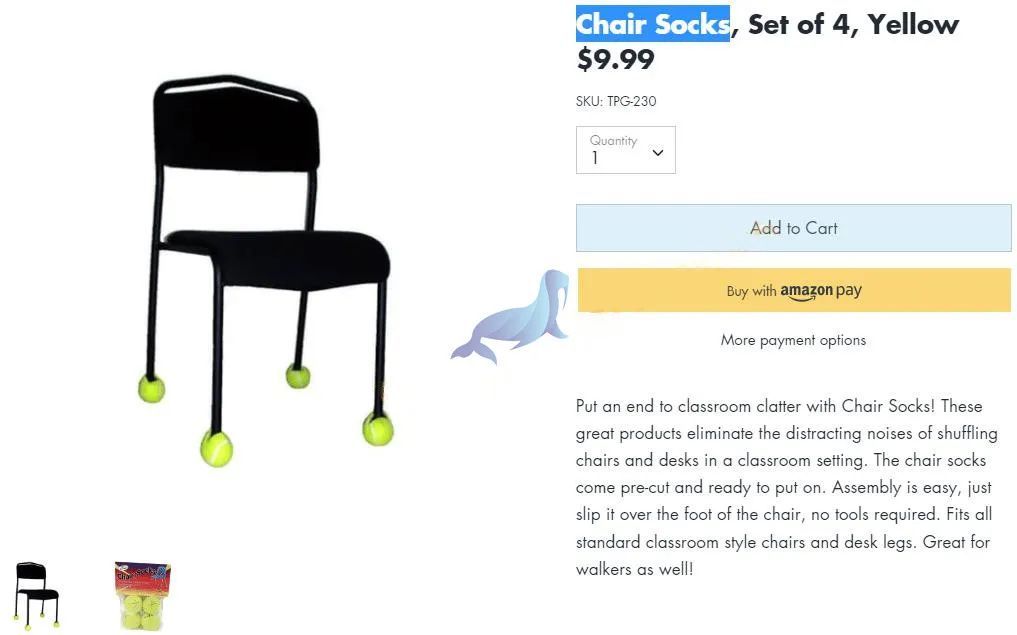Click the tennis ball on the chair's rear-left leg

point(151,389)
